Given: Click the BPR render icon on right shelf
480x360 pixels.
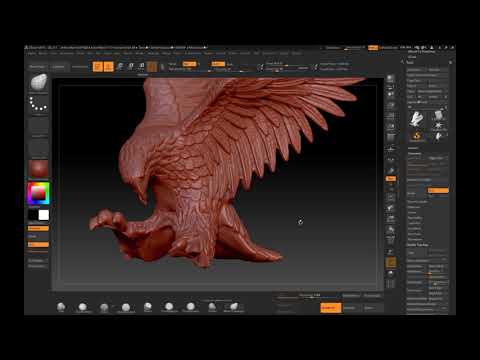Looking at the screenshot, I should [390, 79].
